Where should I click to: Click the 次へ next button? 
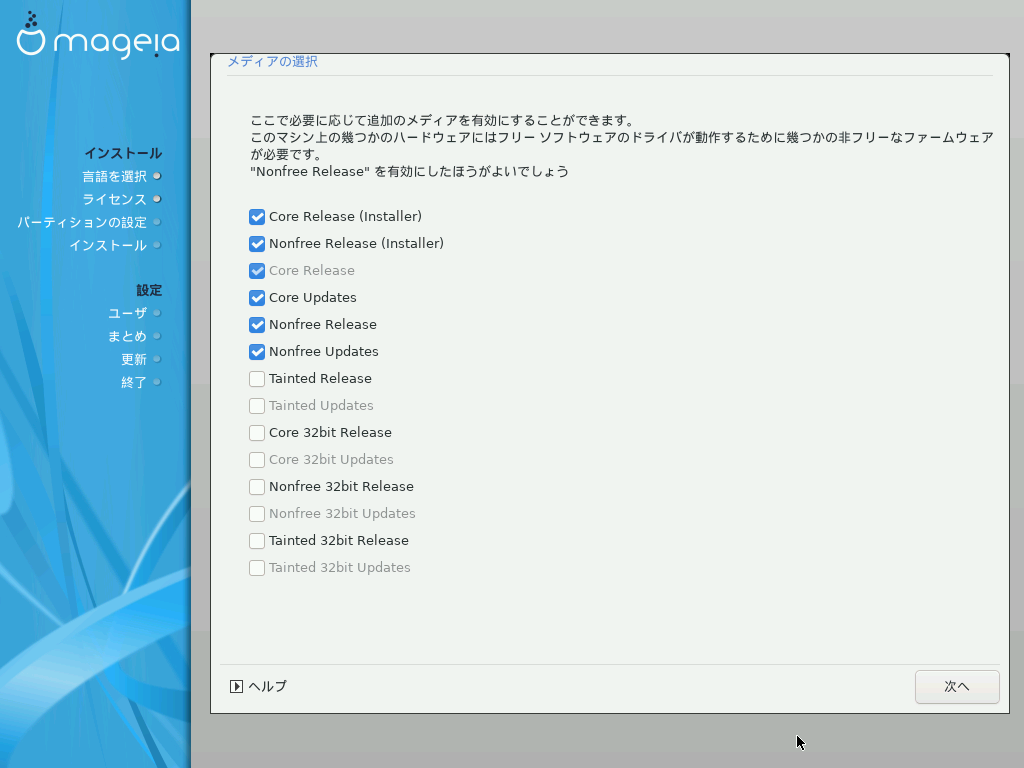point(957,686)
